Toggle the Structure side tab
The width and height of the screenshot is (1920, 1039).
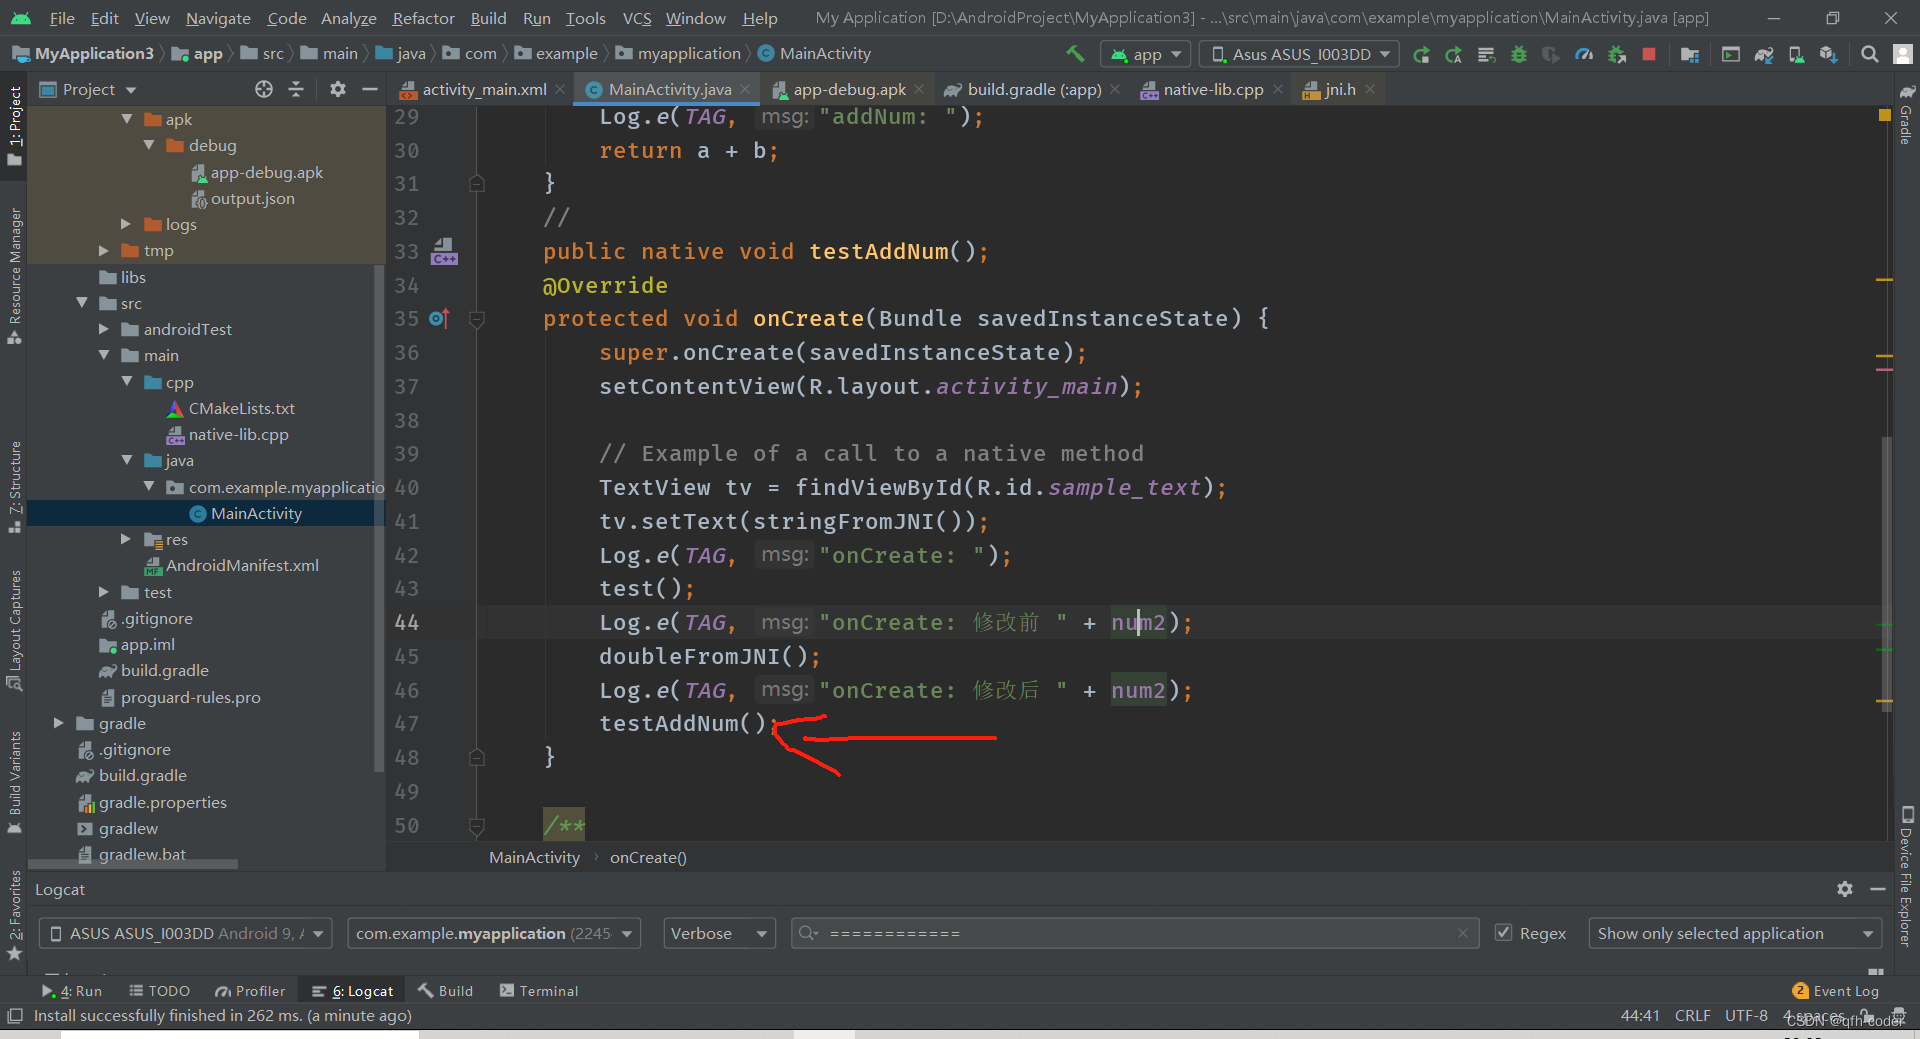14,486
